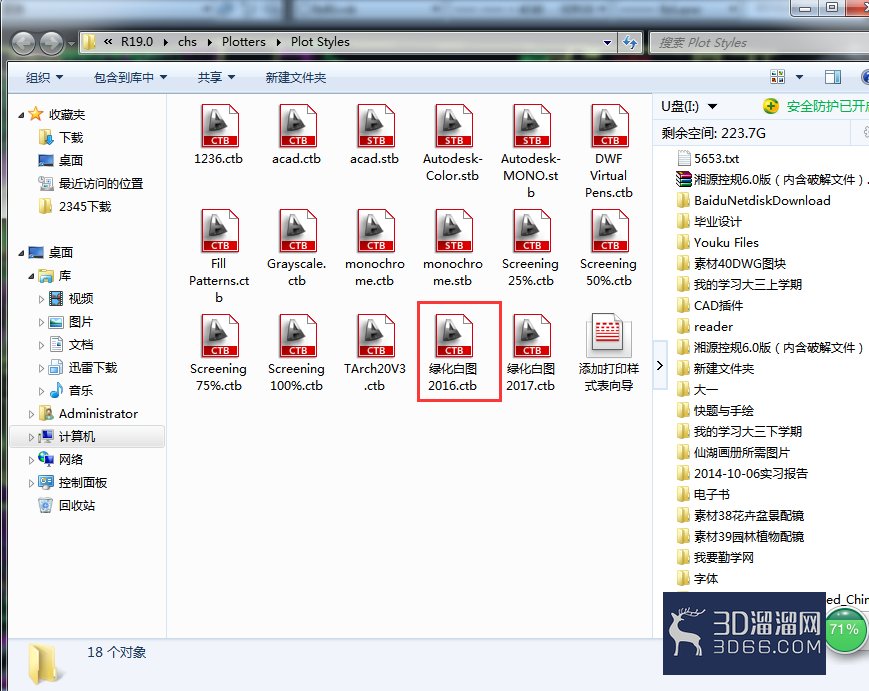869x691 pixels.
Task: Select the Grayscale.ctb file icon
Action: point(298,231)
